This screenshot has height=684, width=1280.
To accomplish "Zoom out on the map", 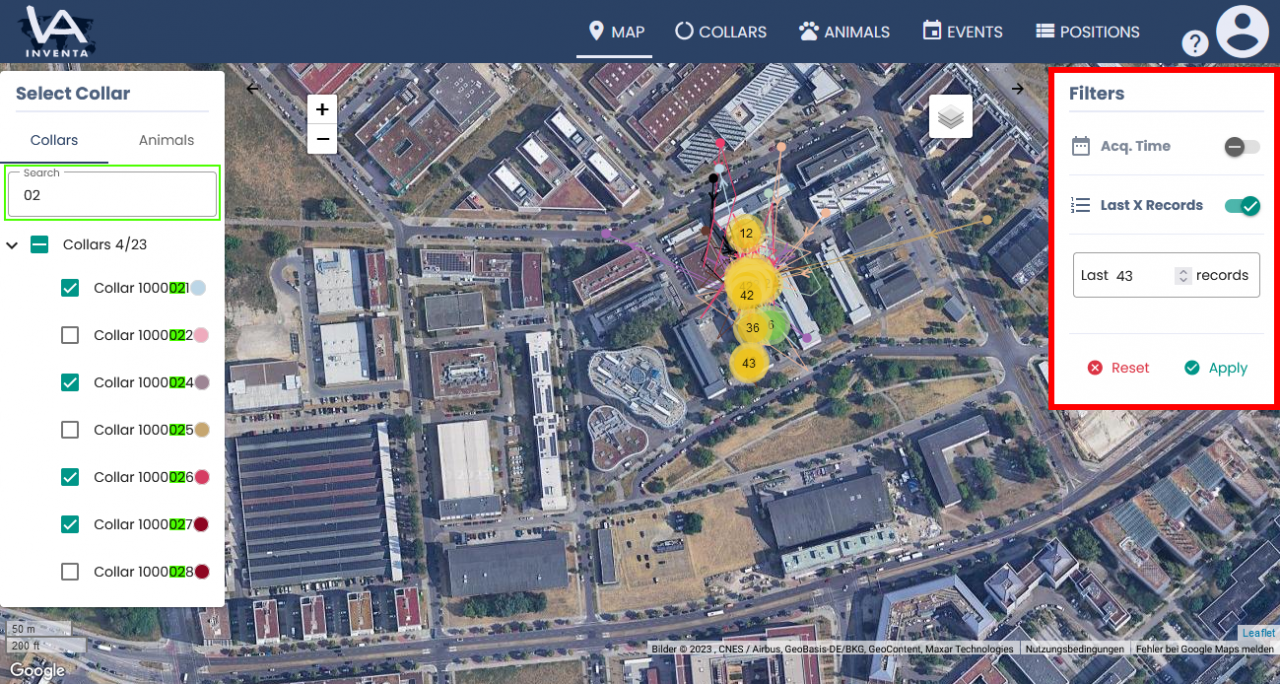I will [x=322, y=139].
